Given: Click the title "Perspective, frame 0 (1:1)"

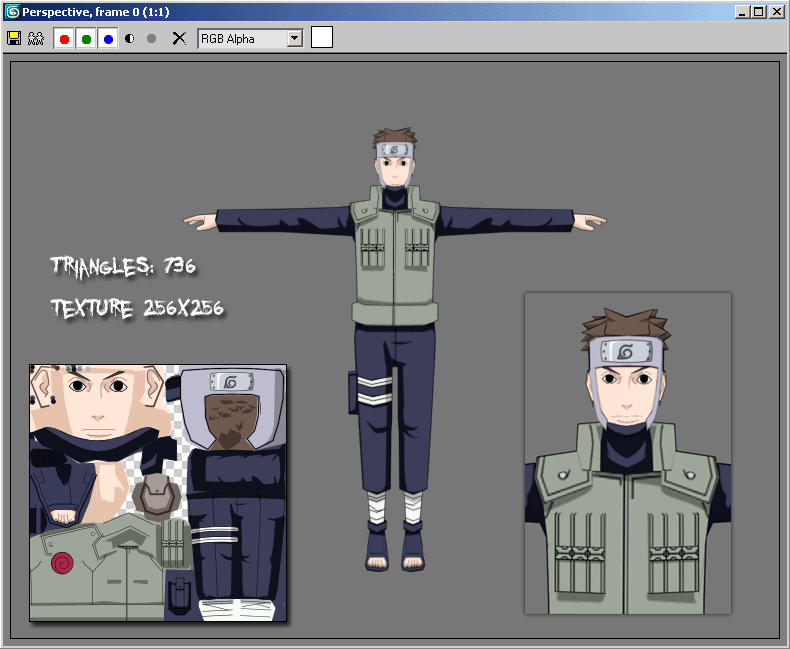Looking at the screenshot, I should click(96, 12).
